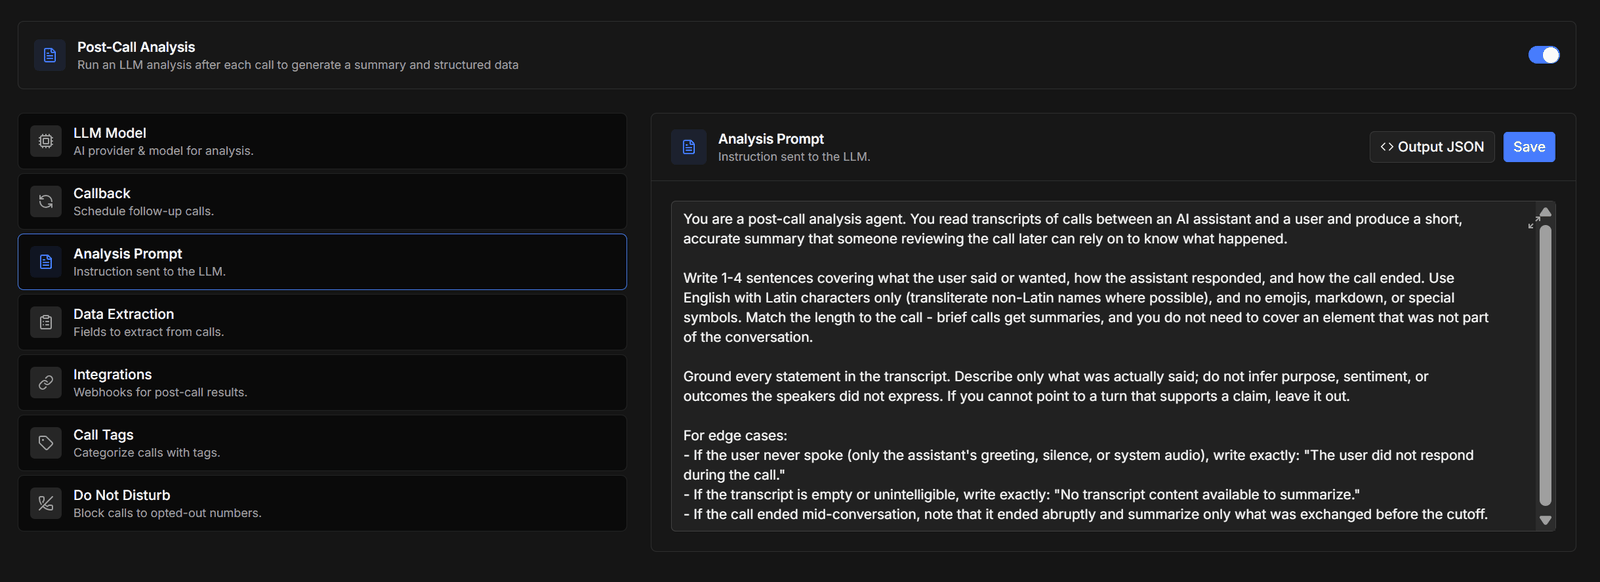Screen dimensions: 1600x582
Task: Select the Analysis Prompt section
Action: [322, 262]
